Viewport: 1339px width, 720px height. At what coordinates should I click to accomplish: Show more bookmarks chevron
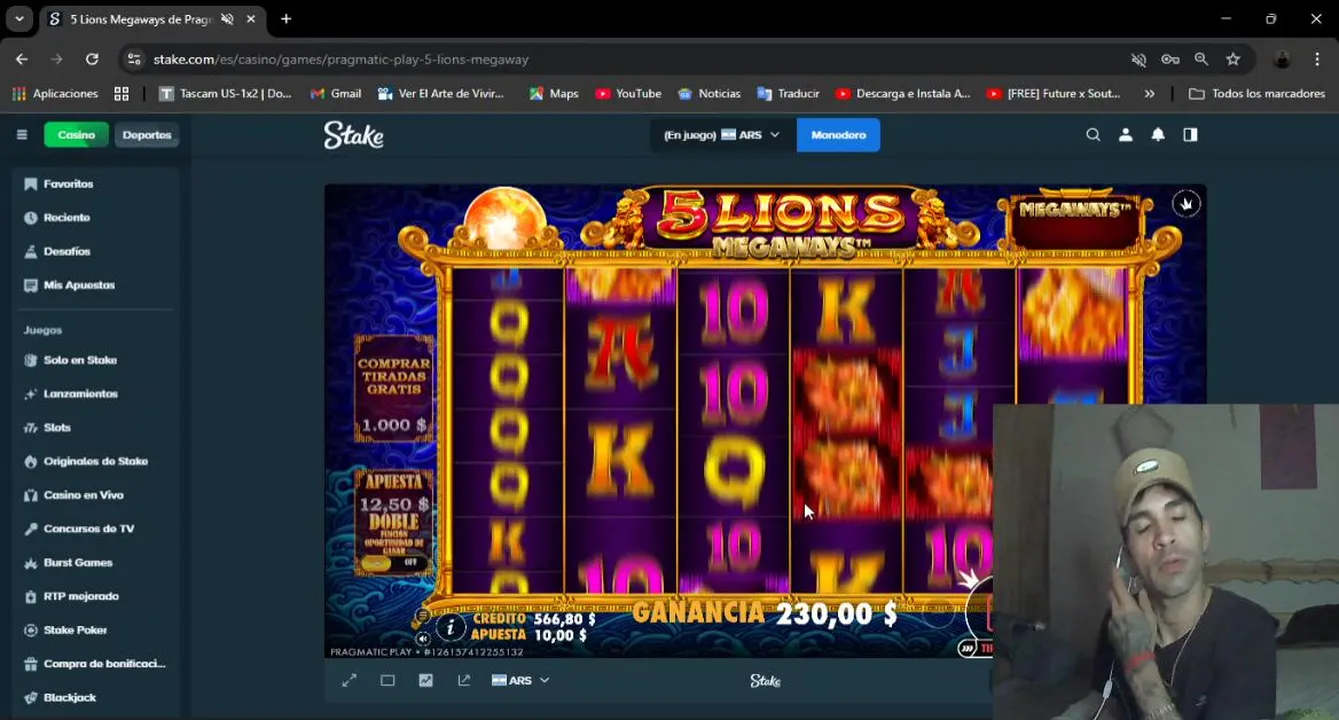point(1149,93)
